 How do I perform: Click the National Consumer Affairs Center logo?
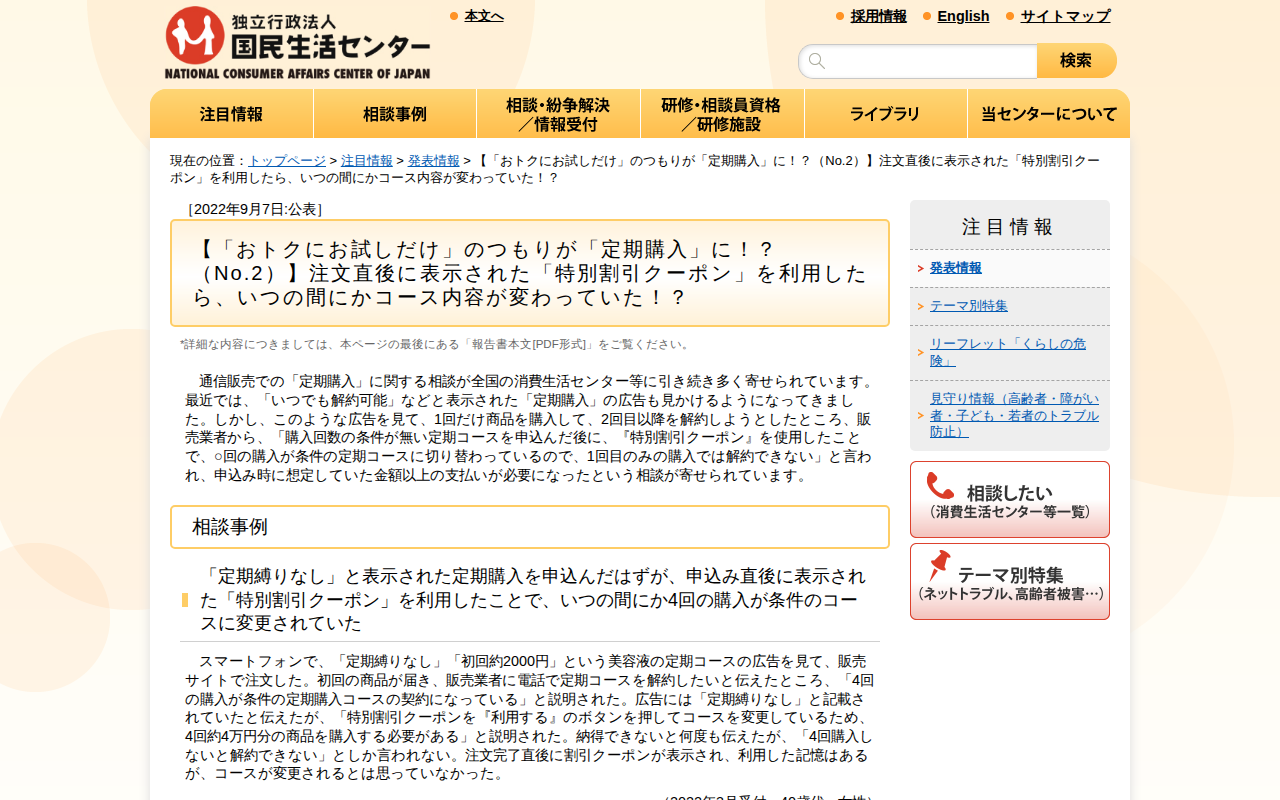tap(298, 43)
